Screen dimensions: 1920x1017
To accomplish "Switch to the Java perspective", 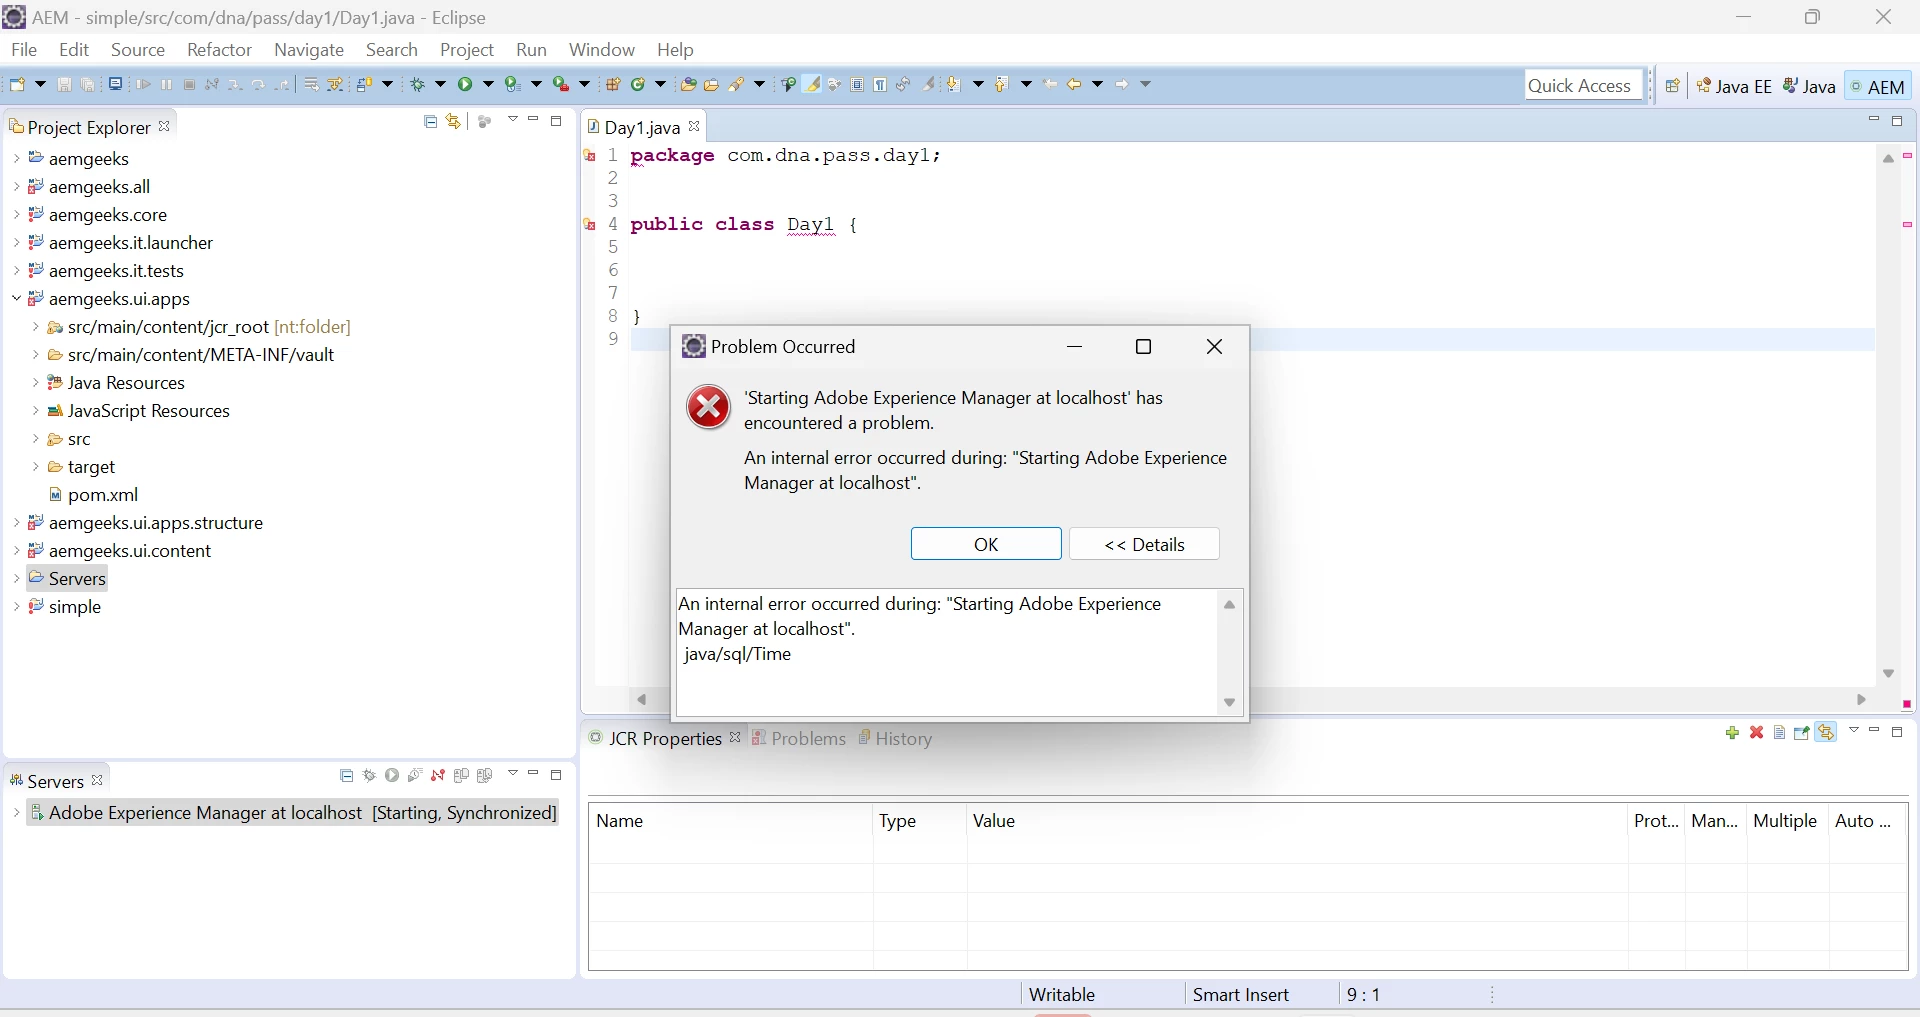I will coord(1810,86).
